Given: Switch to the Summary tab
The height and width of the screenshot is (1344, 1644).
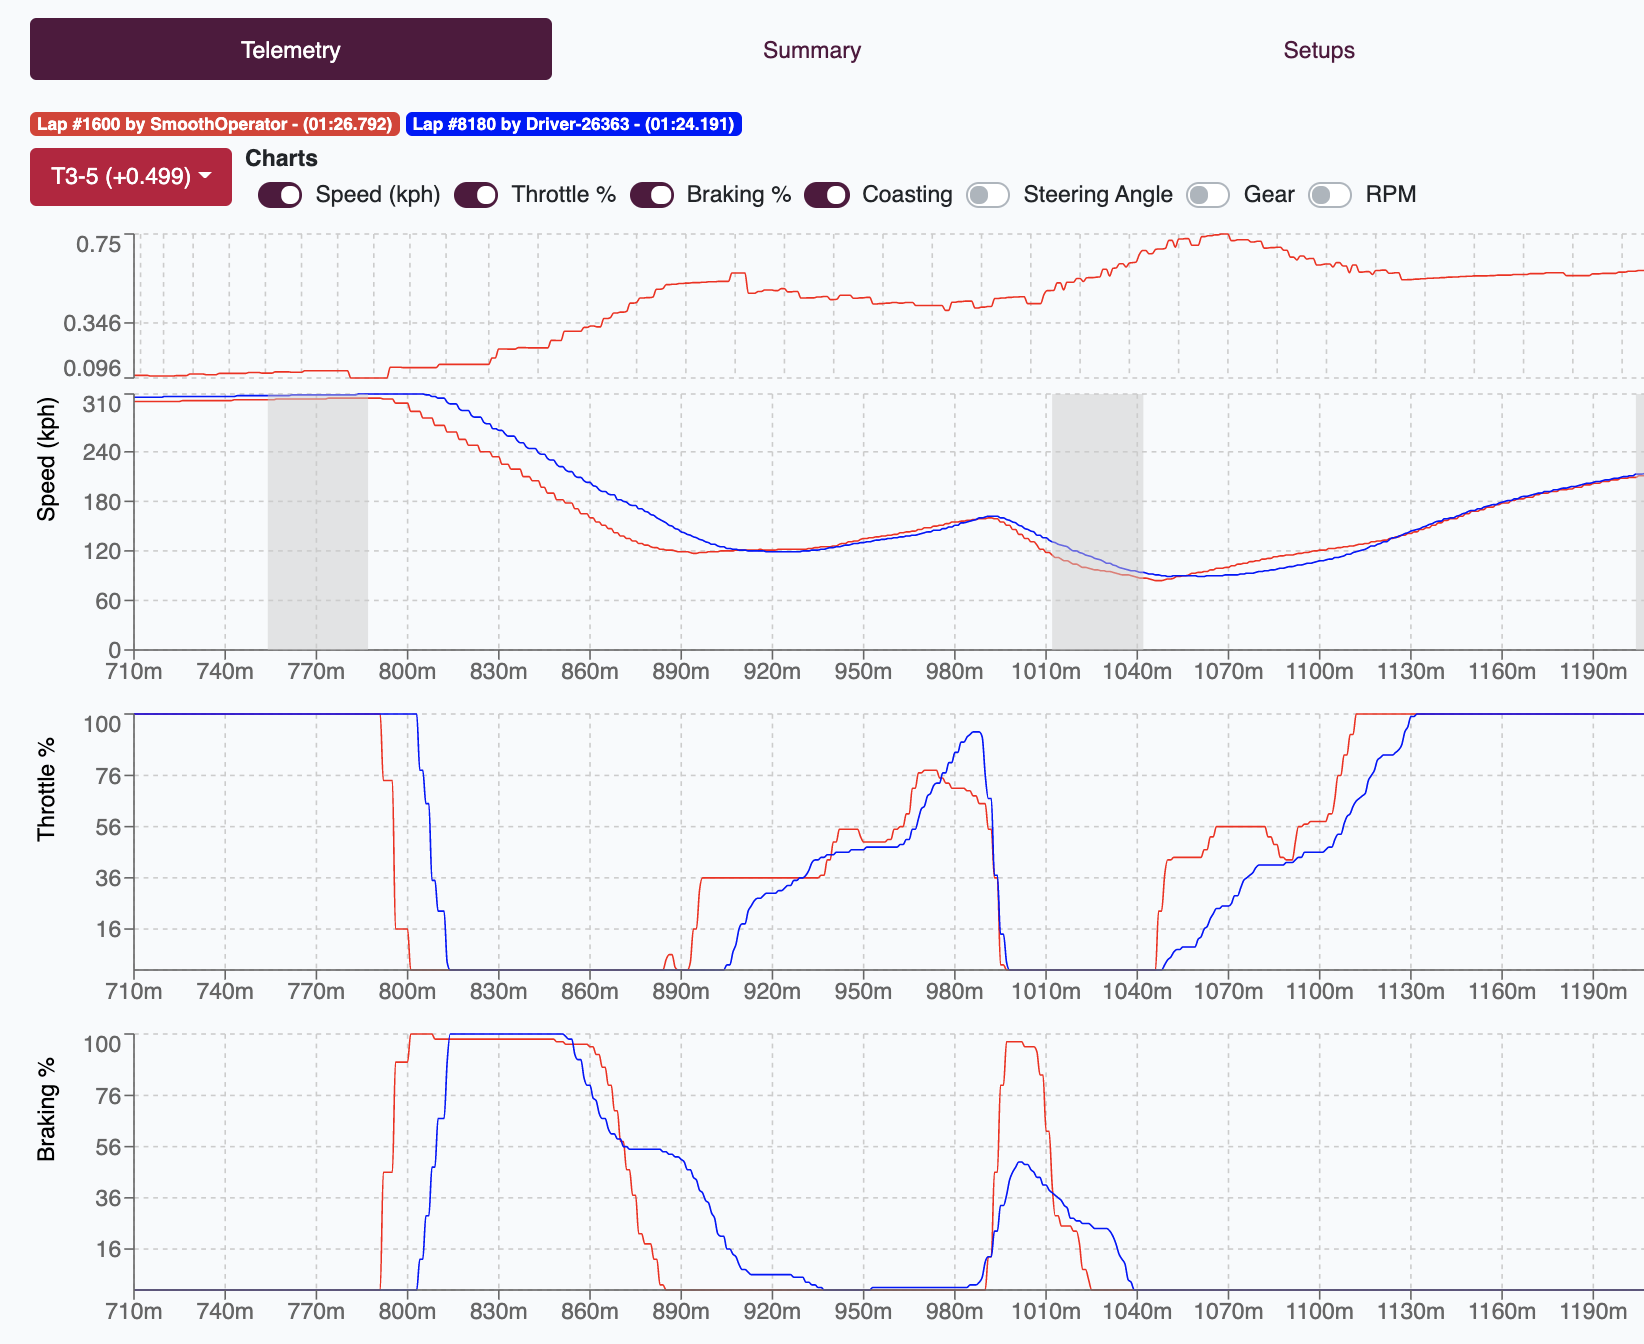Looking at the screenshot, I should [811, 49].
